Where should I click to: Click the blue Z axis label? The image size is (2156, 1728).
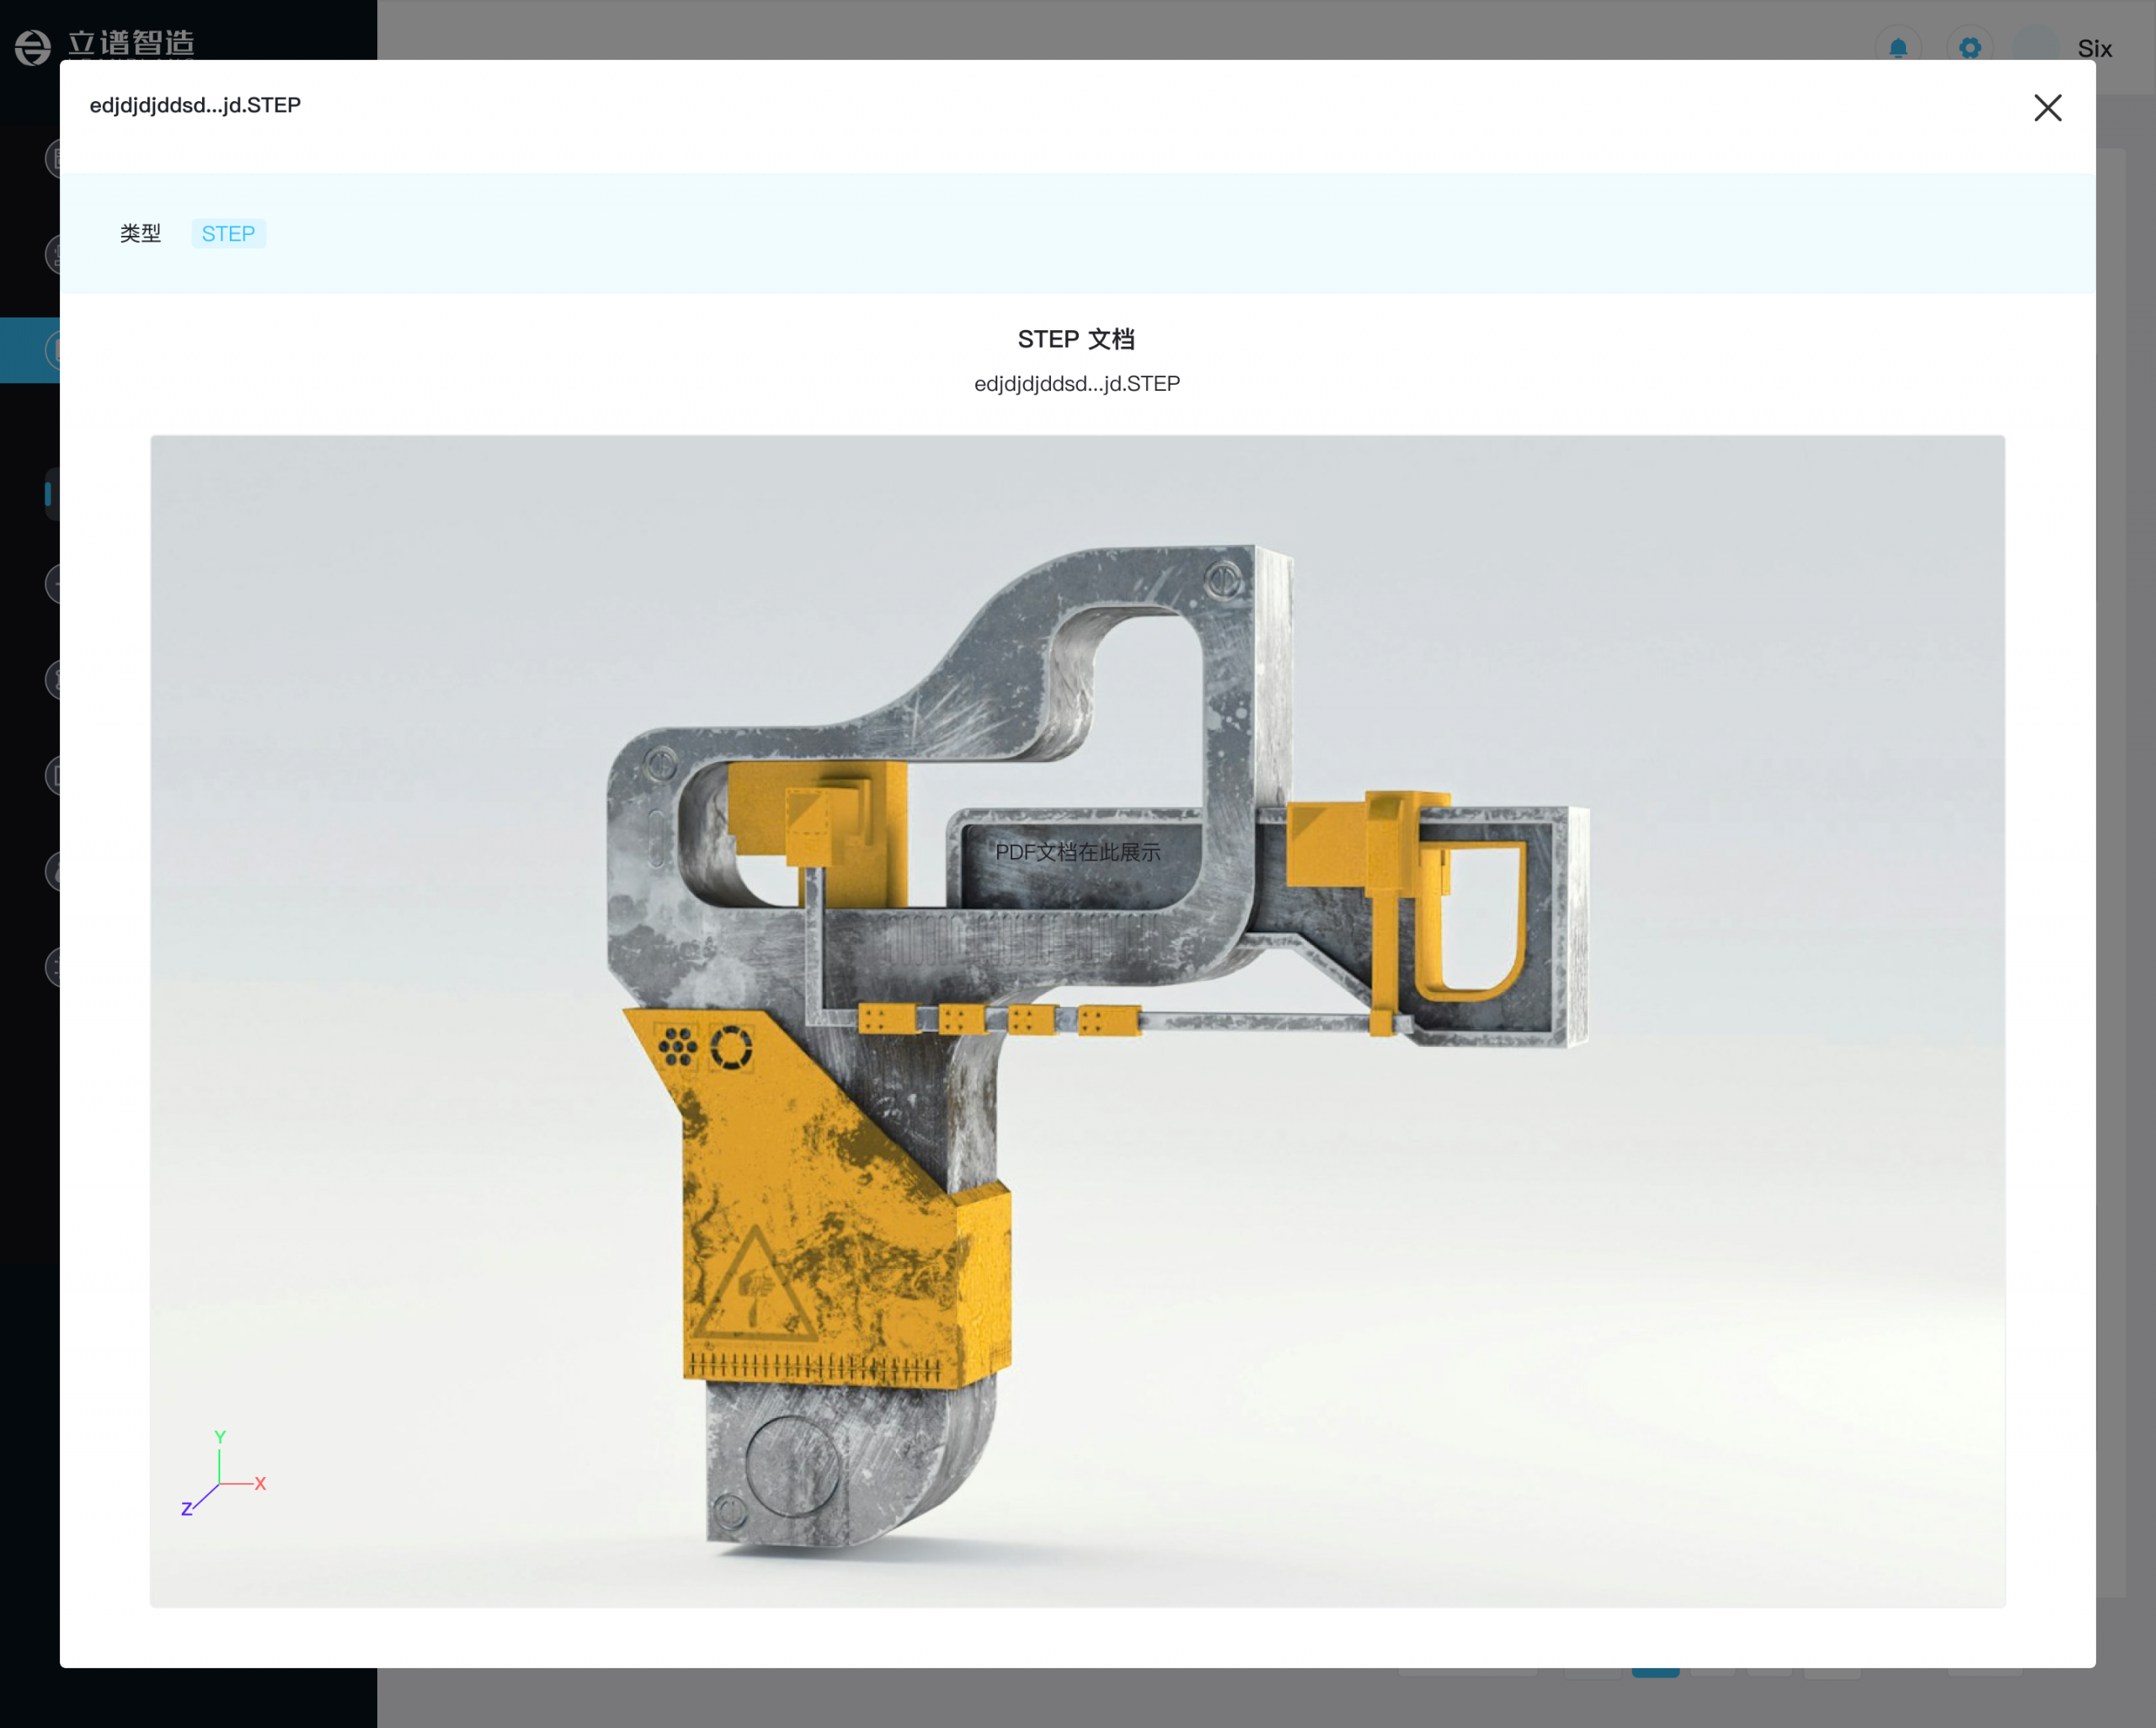186,1509
